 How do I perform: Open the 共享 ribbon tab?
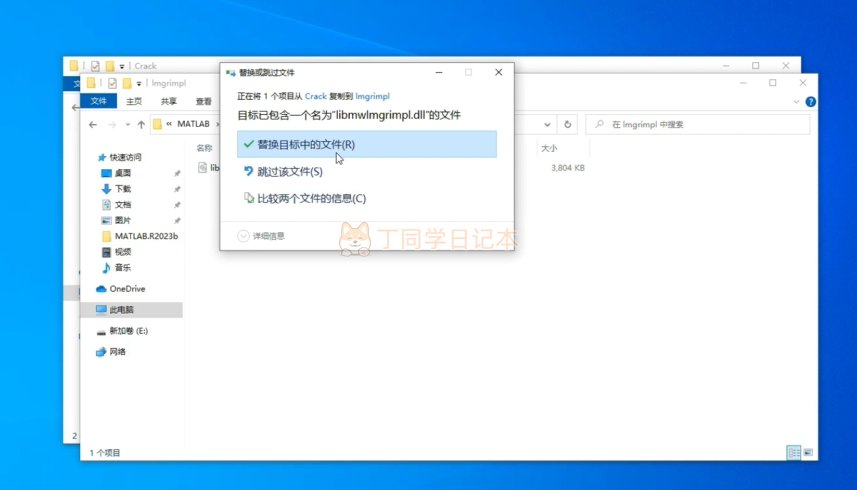click(x=169, y=102)
